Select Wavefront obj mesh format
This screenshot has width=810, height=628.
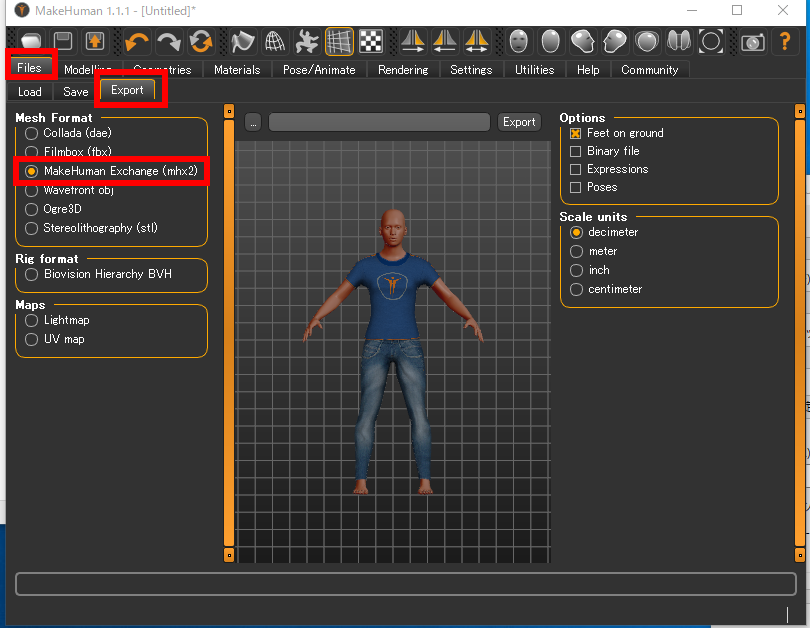click(x=69, y=190)
